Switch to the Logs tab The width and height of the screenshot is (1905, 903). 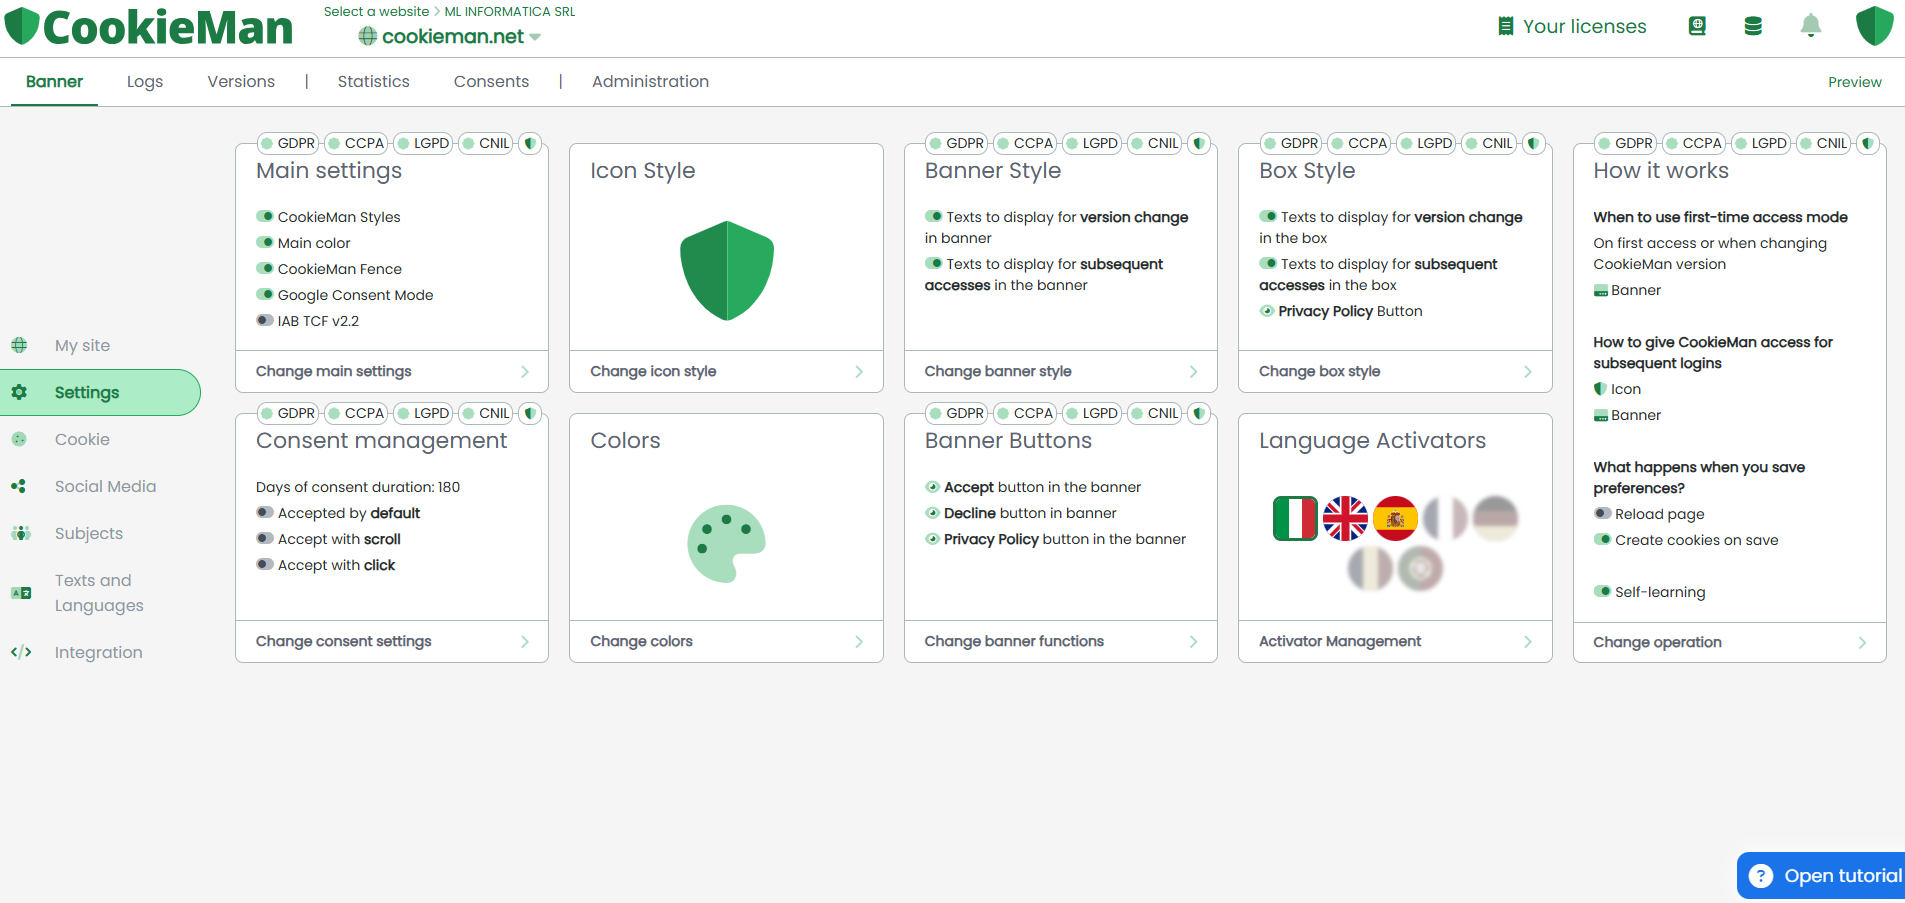point(144,81)
